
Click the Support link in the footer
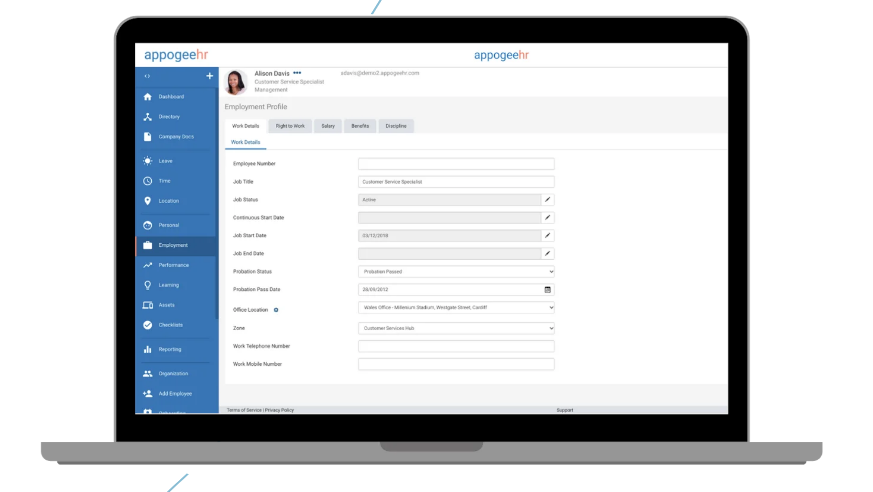pyautogui.click(x=565, y=410)
